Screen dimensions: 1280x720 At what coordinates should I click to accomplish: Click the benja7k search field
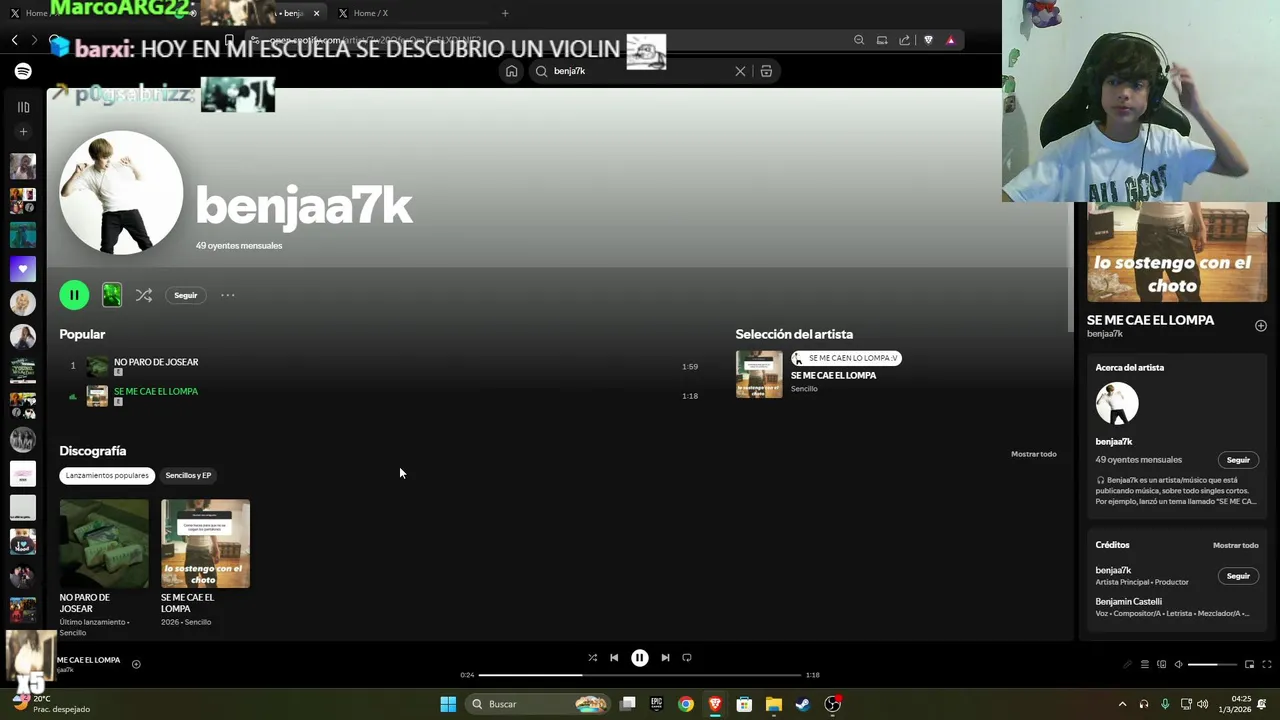click(640, 71)
